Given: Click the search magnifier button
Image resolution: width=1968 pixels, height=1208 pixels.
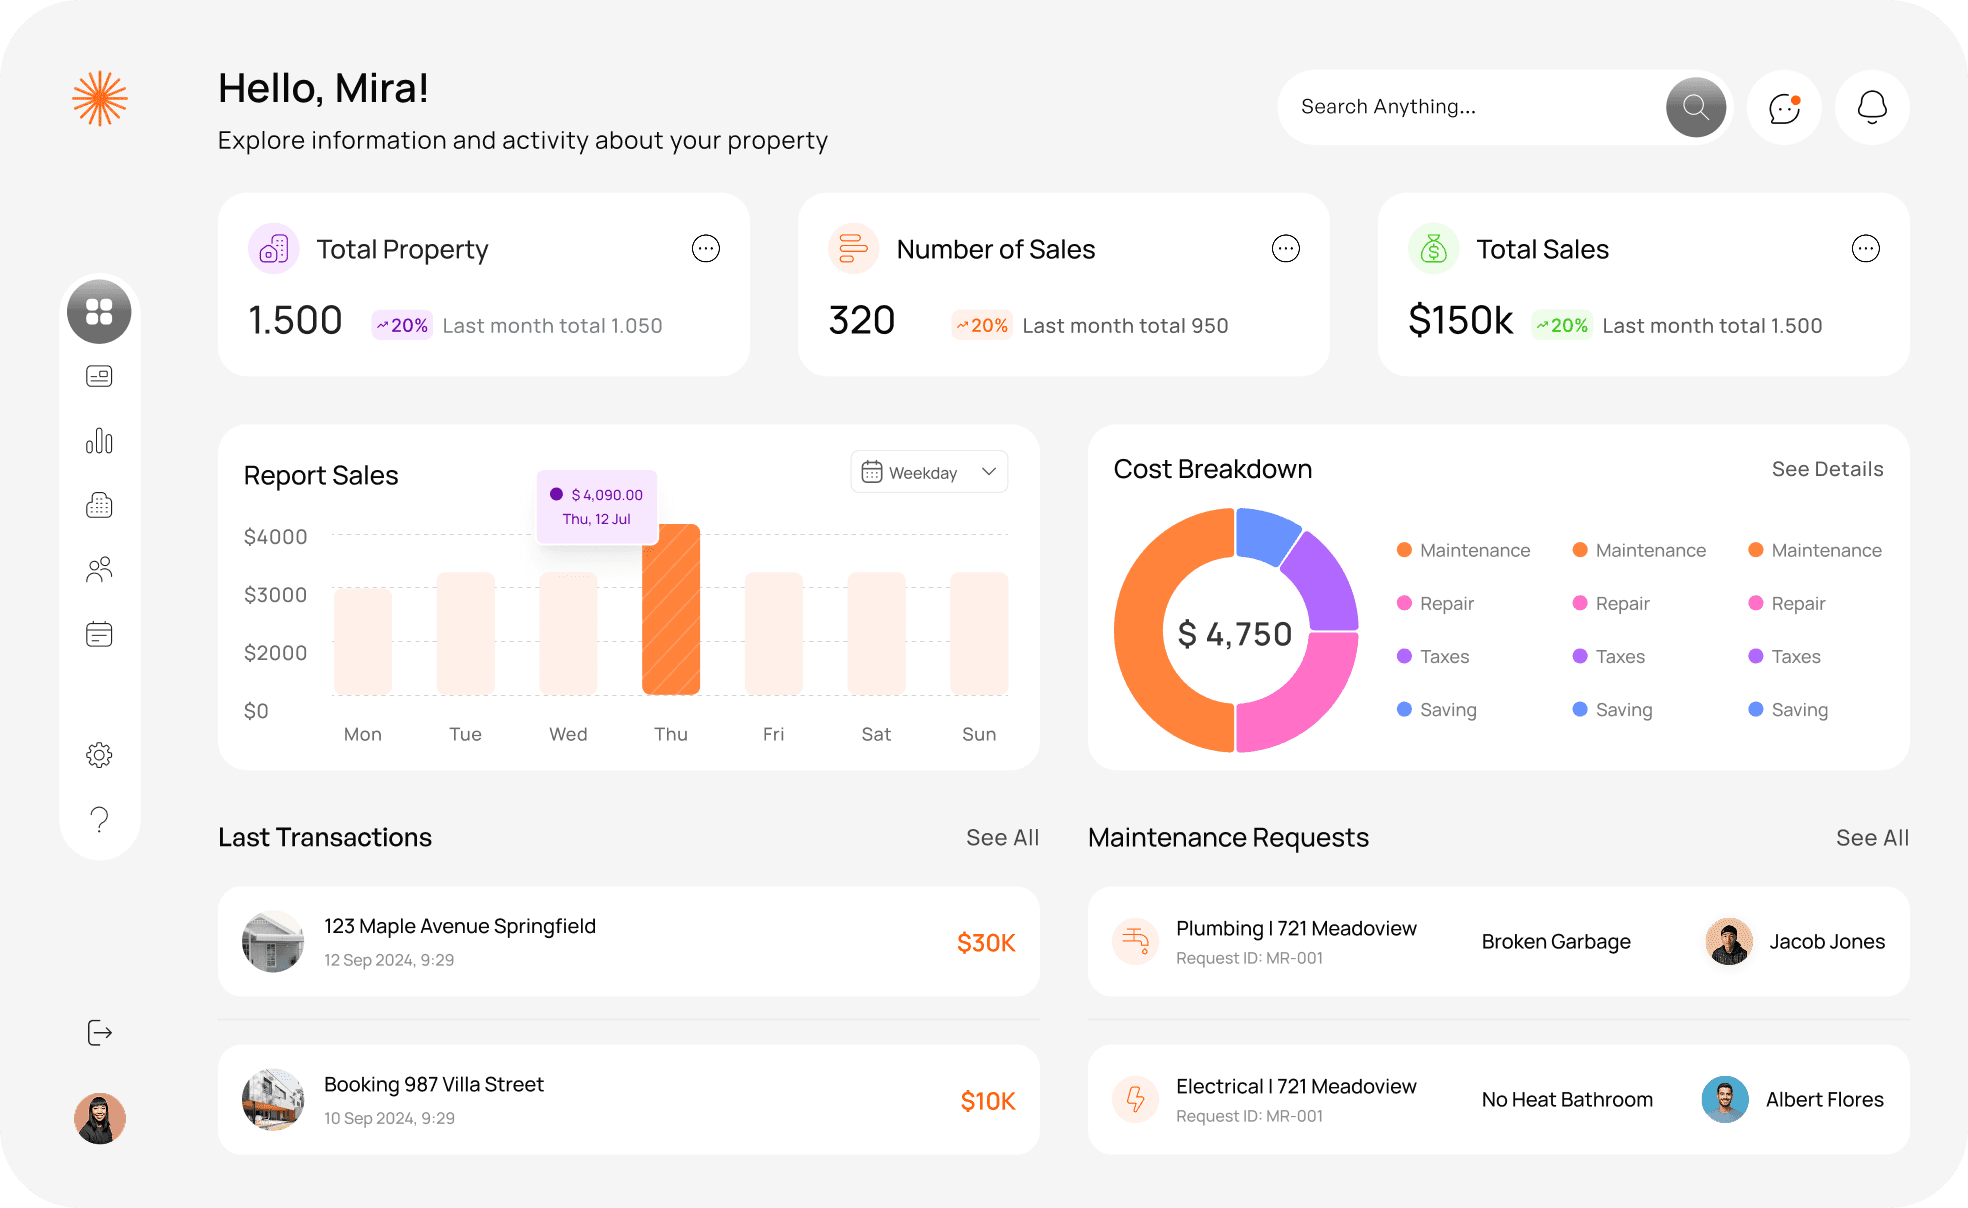Looking at the screenshot, I should tap(1695, 107).
